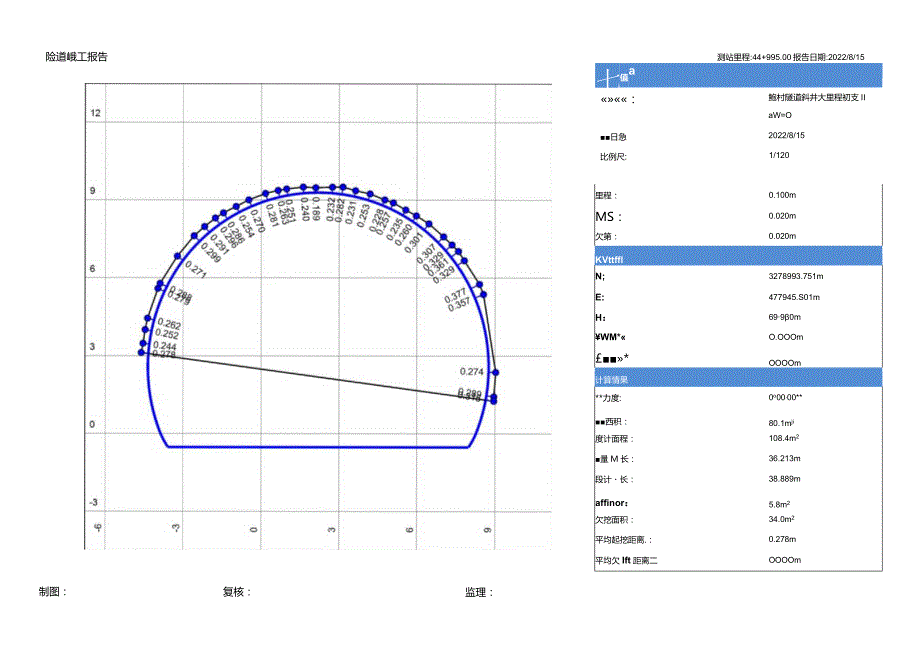Click the average overbreak distance 0.278m
This screenshot has width=920, height=651.
coord(782,540)
